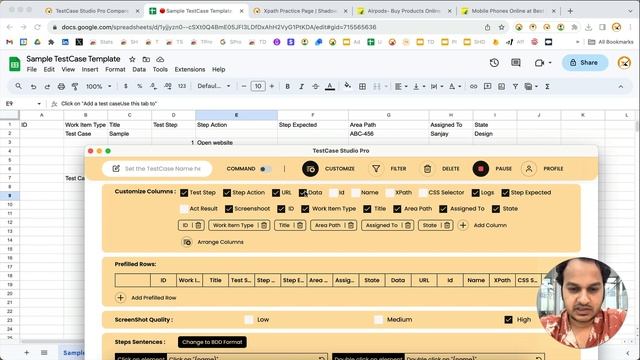The width and height of the screenshot is (640, 360).
Task: Toggle the COMMAND switch
Action: point(265,169)
